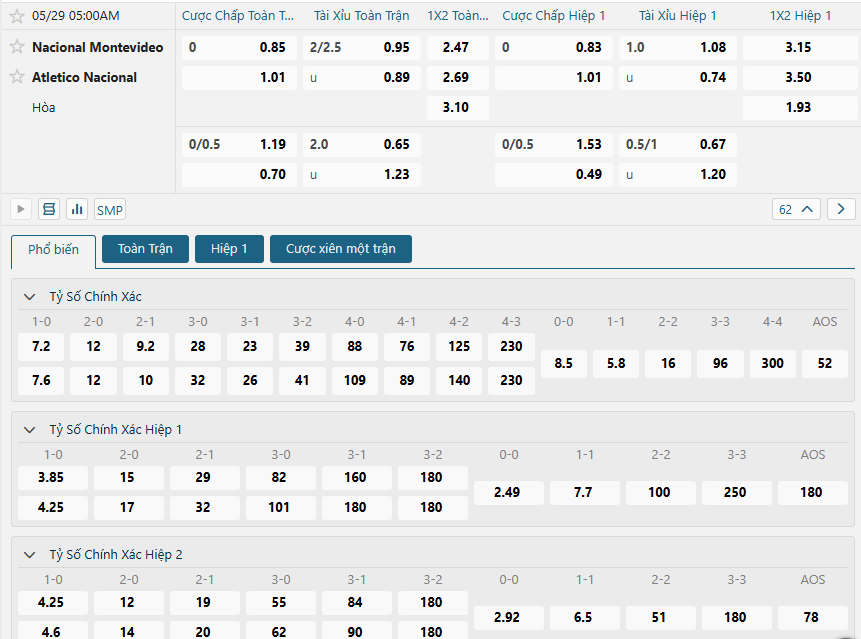This screenshot has width=861, height=639.
Task: Click the live stream play icon
Action: pos(20,209)
